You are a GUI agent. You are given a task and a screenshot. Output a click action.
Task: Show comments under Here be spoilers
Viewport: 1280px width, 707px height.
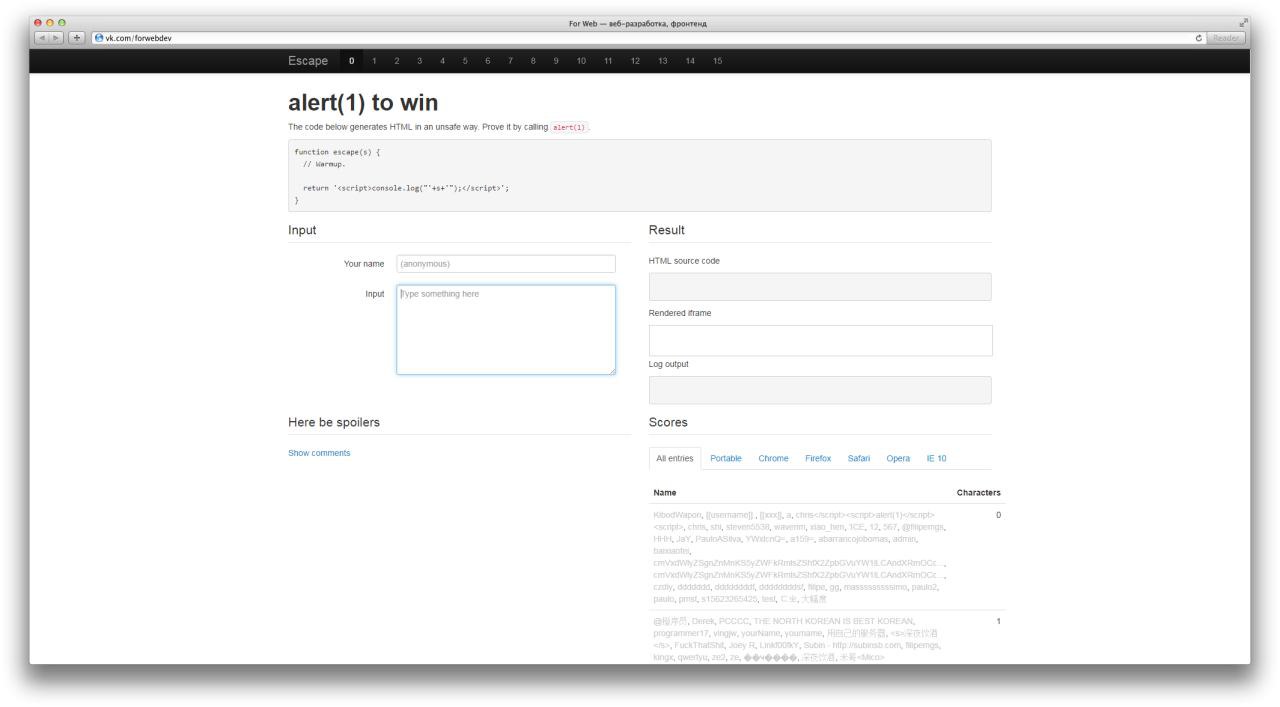pyautogui.click(x=319, y=453)
